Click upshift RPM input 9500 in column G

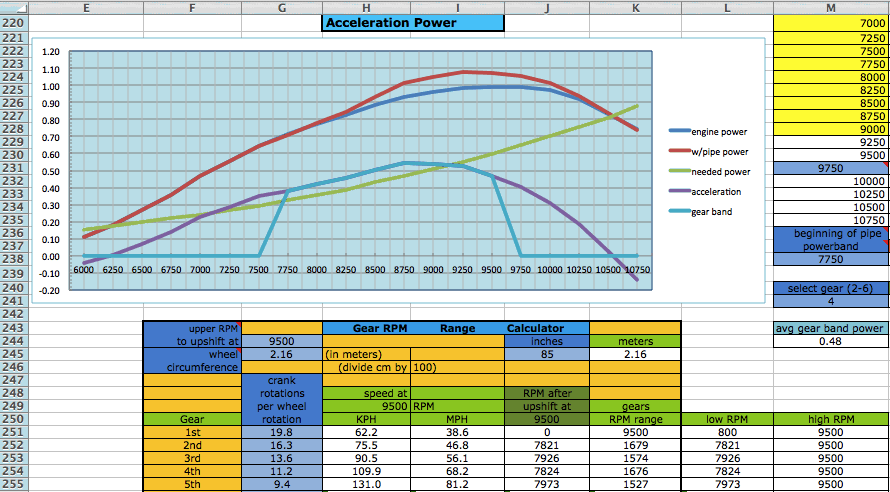[282, 341]
